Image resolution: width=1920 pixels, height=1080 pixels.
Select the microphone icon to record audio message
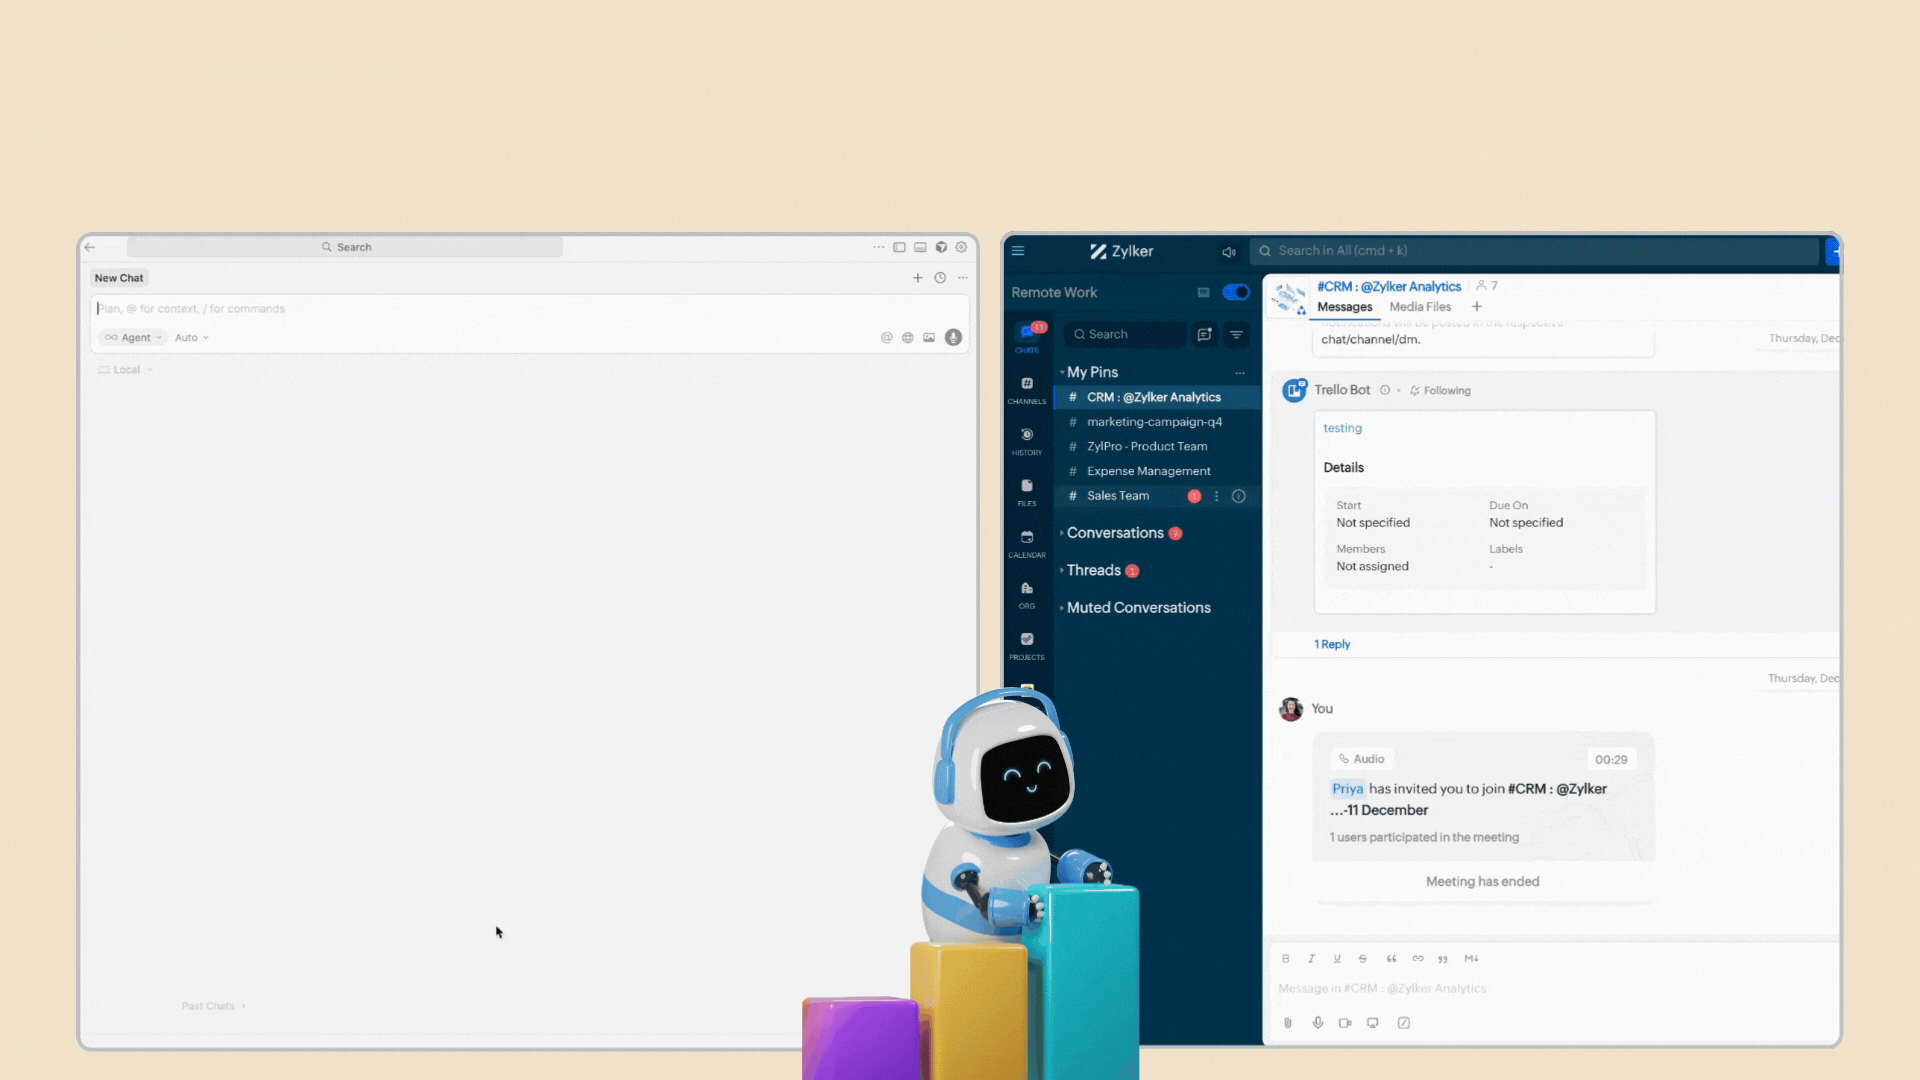(x=1317, y=1022)
